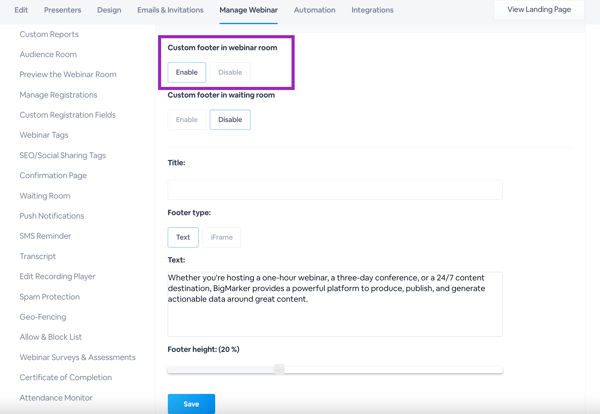Go to the Automation tab

tap(315, 10)
